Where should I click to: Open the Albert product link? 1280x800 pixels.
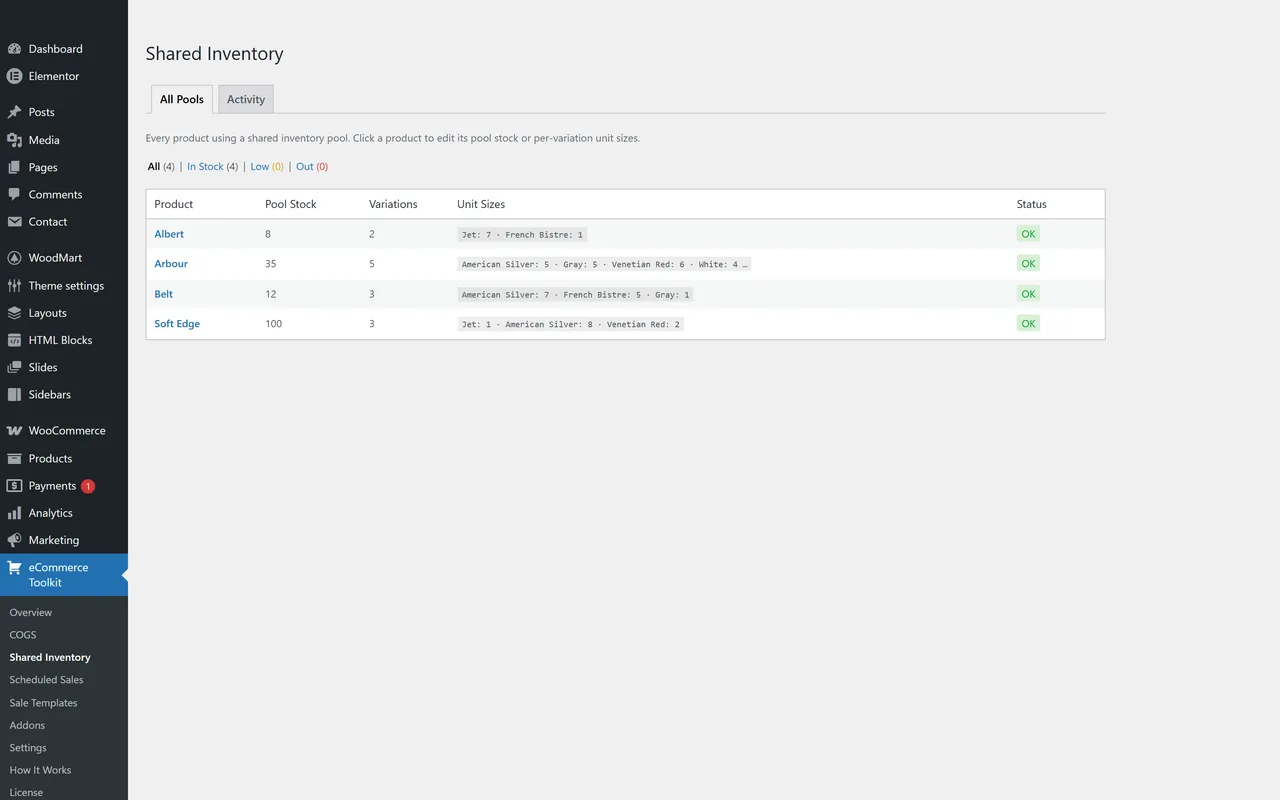[x=169, y=234]
